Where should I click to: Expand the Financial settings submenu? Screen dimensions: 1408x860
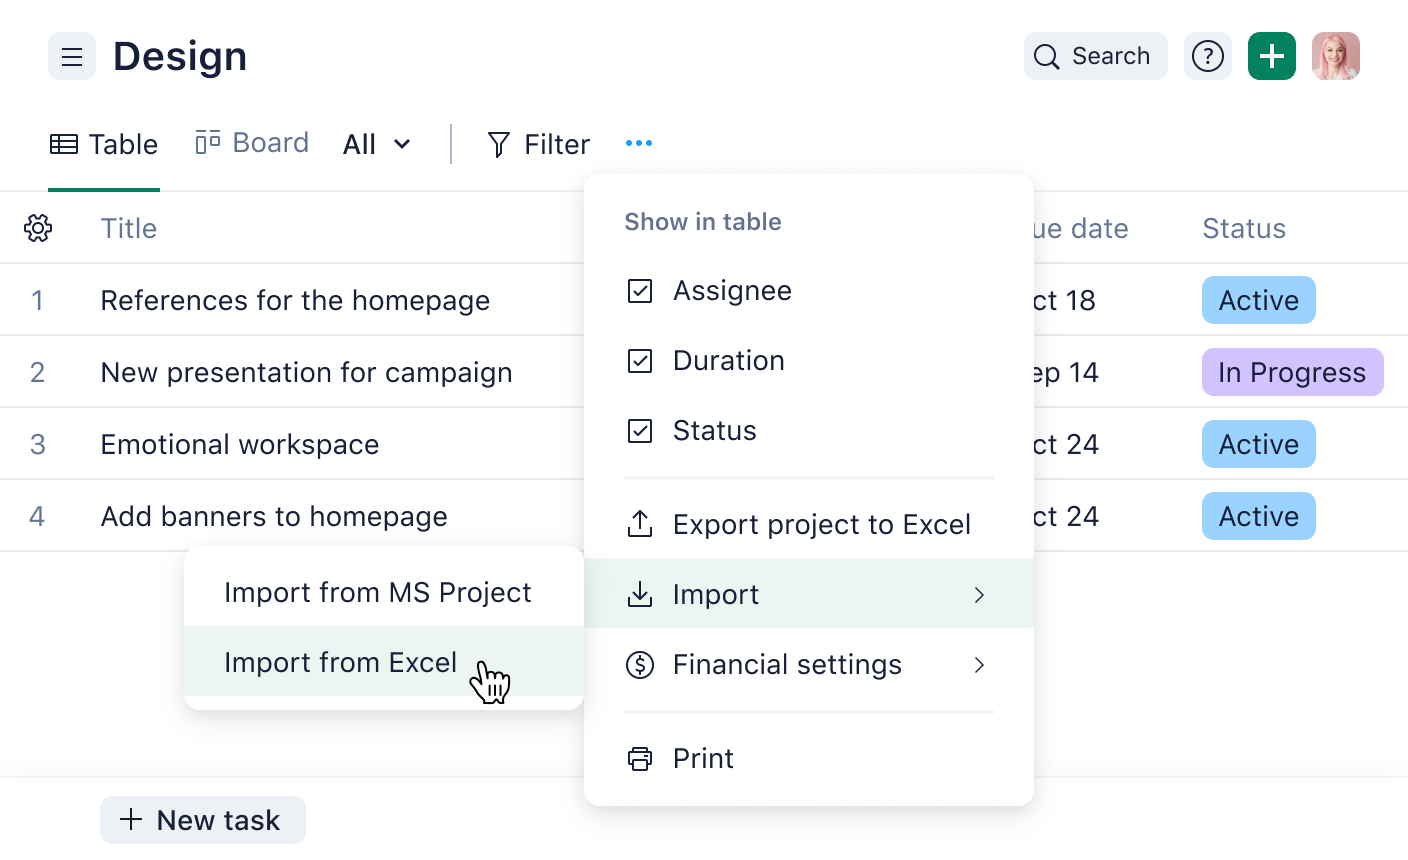979,665
